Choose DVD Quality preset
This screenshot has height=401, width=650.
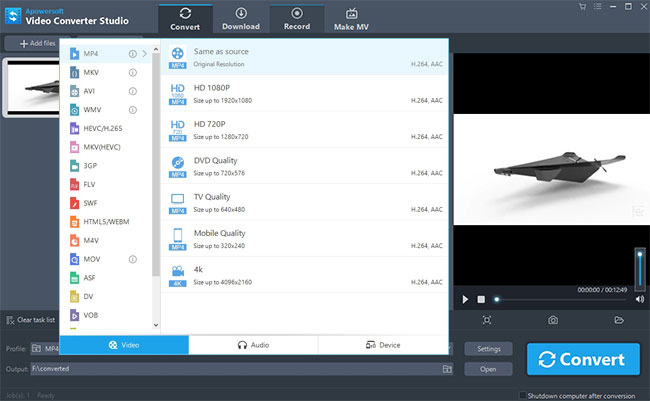tap(305, 166)
